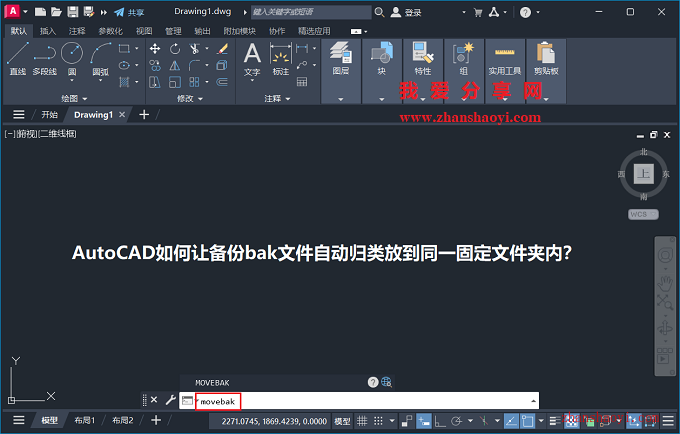
Task: Switch to the 插入 ribbon tab
Action: pos(48,31)
